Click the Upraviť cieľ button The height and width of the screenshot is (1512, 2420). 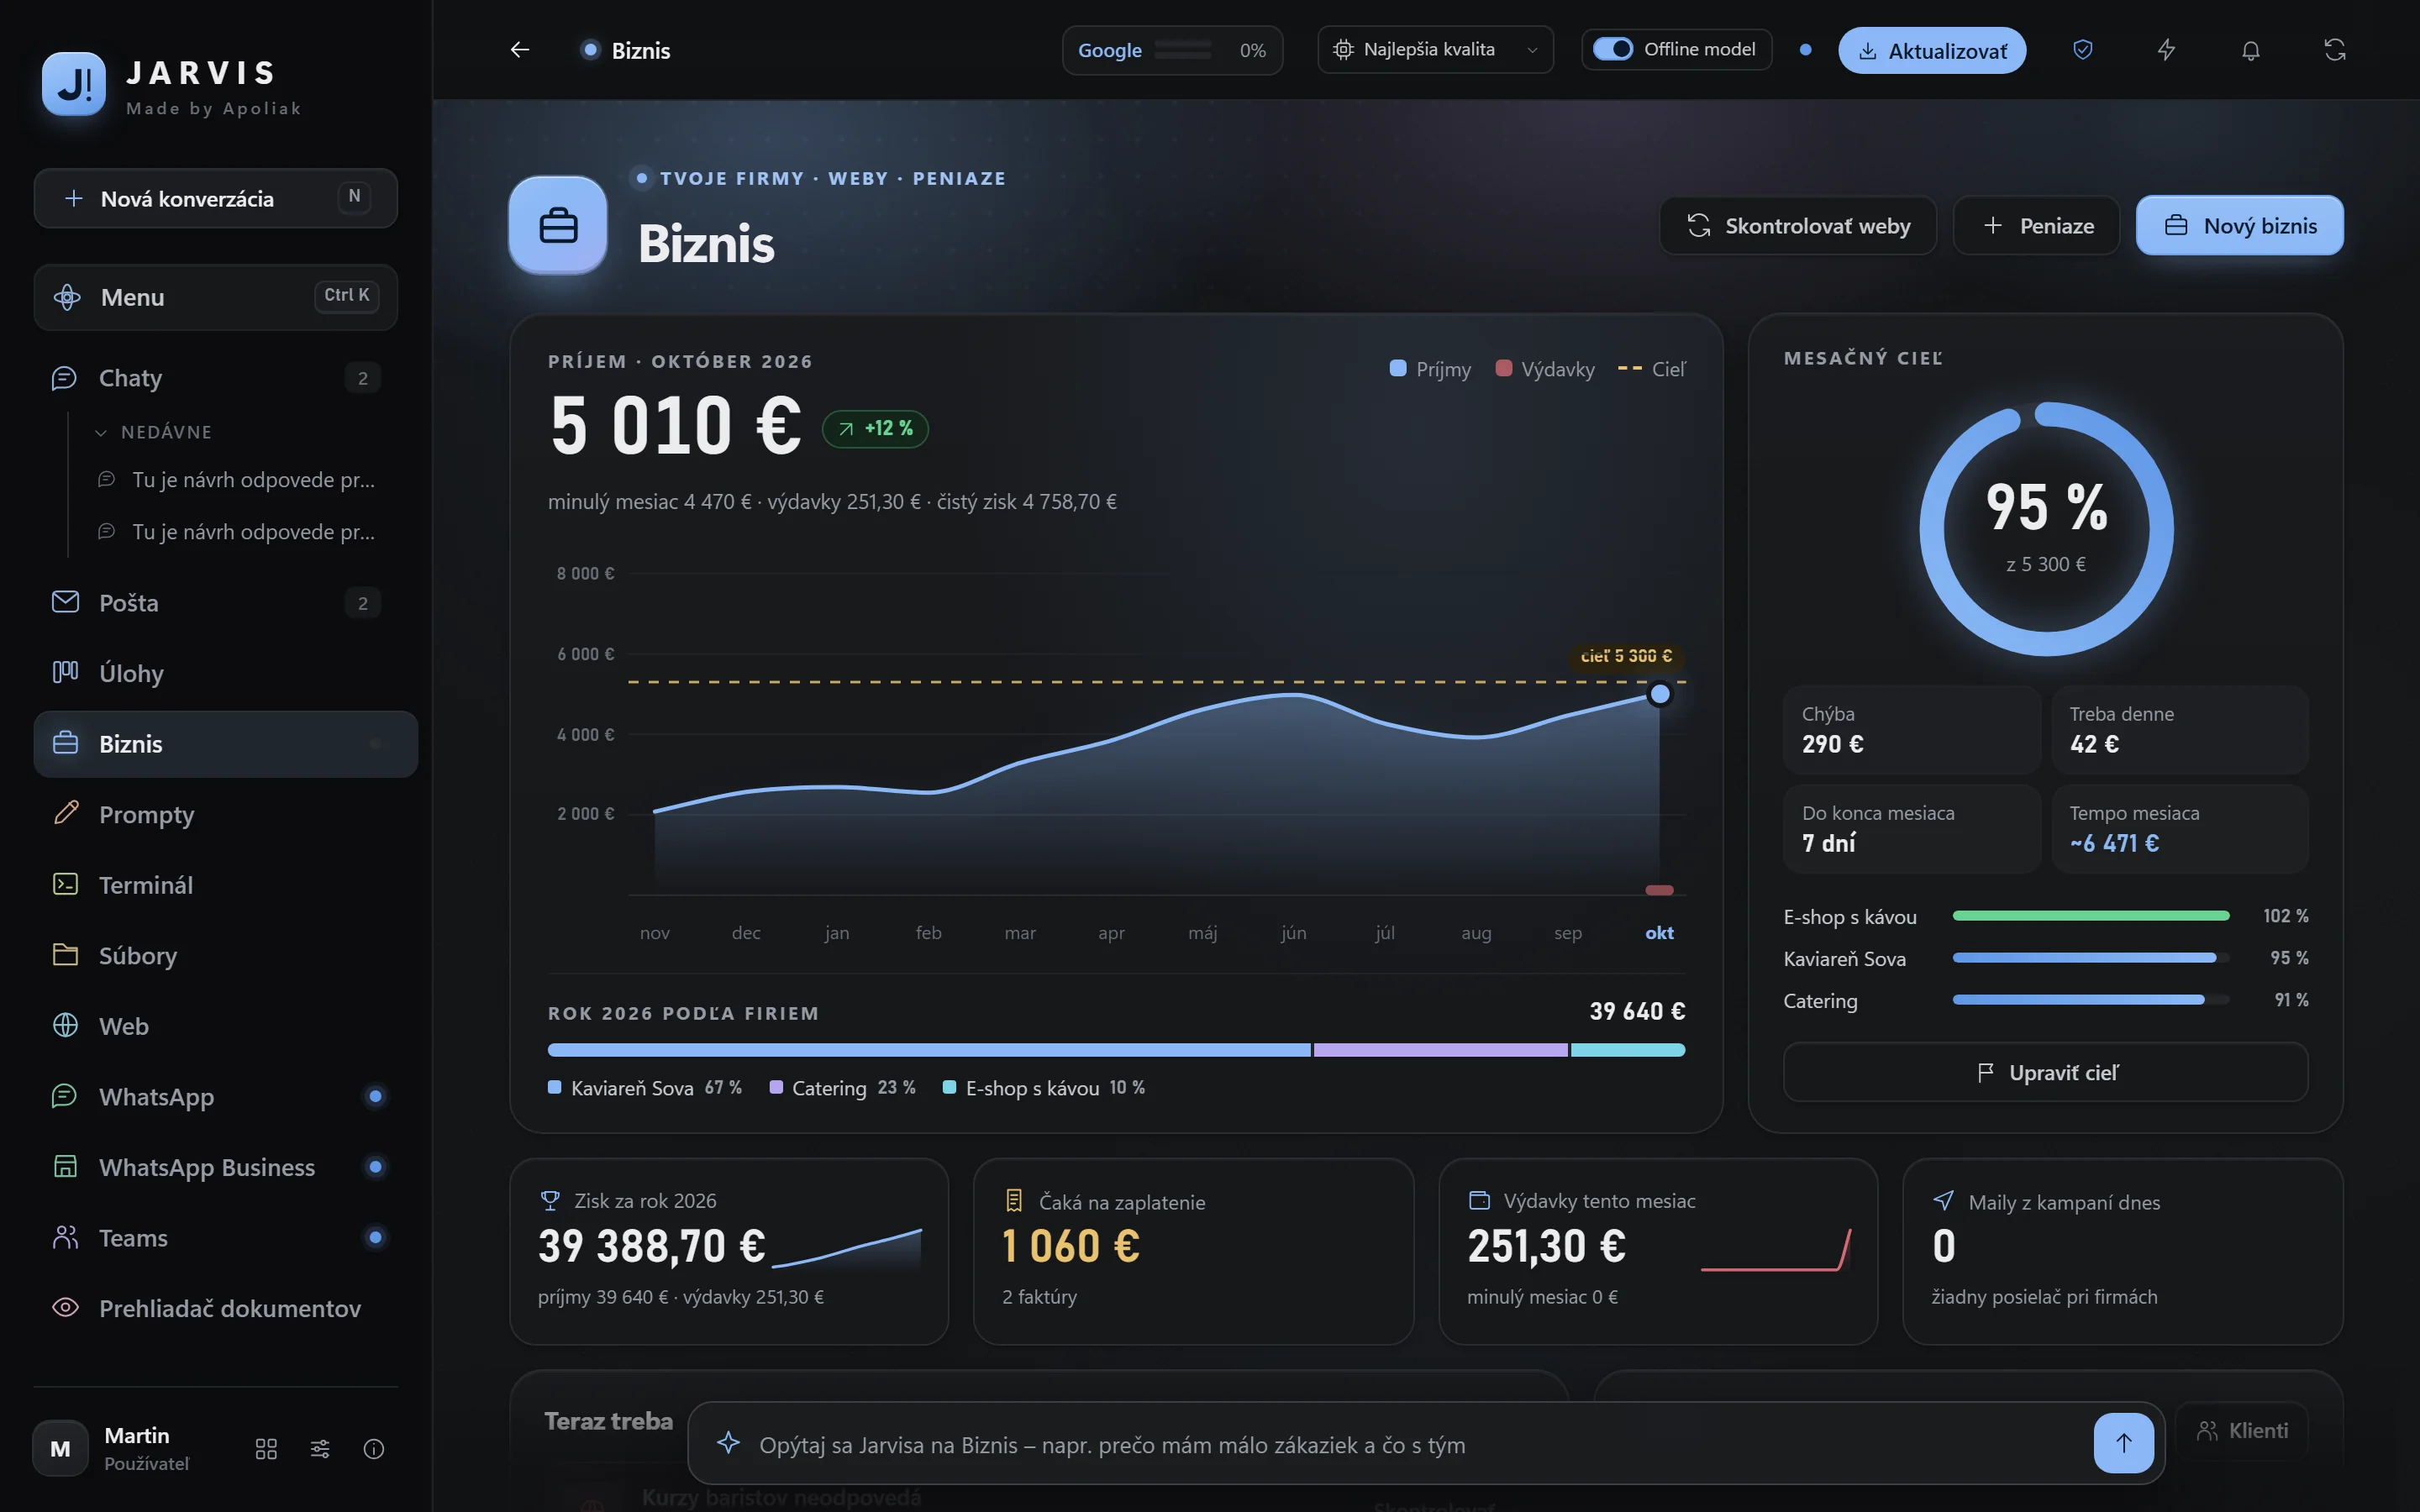(x=2045, y=1072)
